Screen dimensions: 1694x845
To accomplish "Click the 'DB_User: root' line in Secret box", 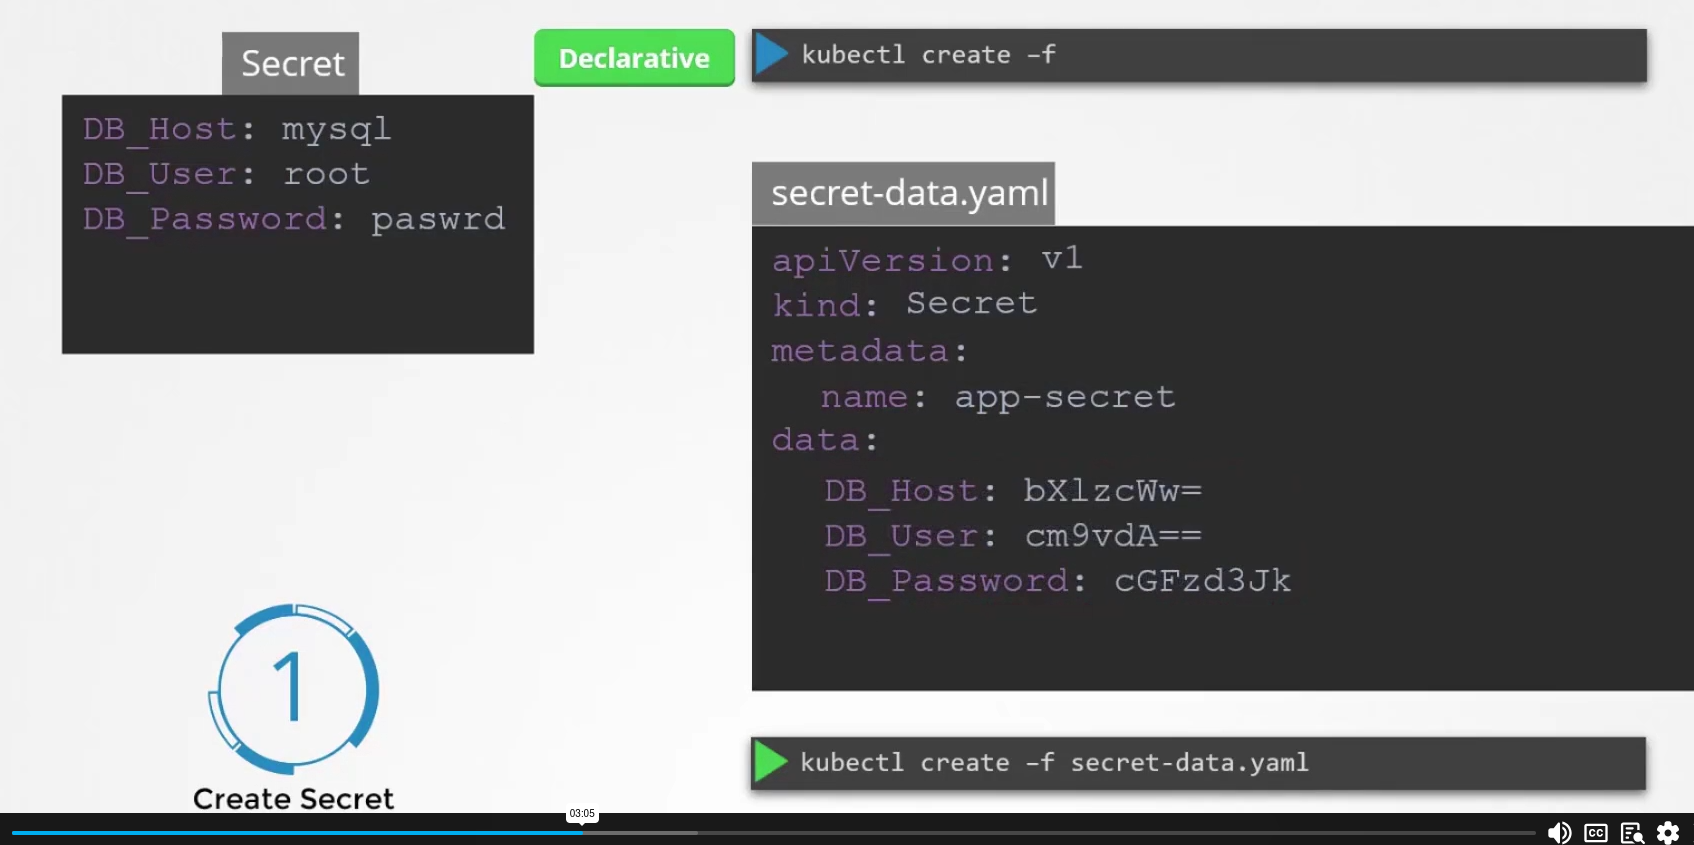I will coord(226,174).
